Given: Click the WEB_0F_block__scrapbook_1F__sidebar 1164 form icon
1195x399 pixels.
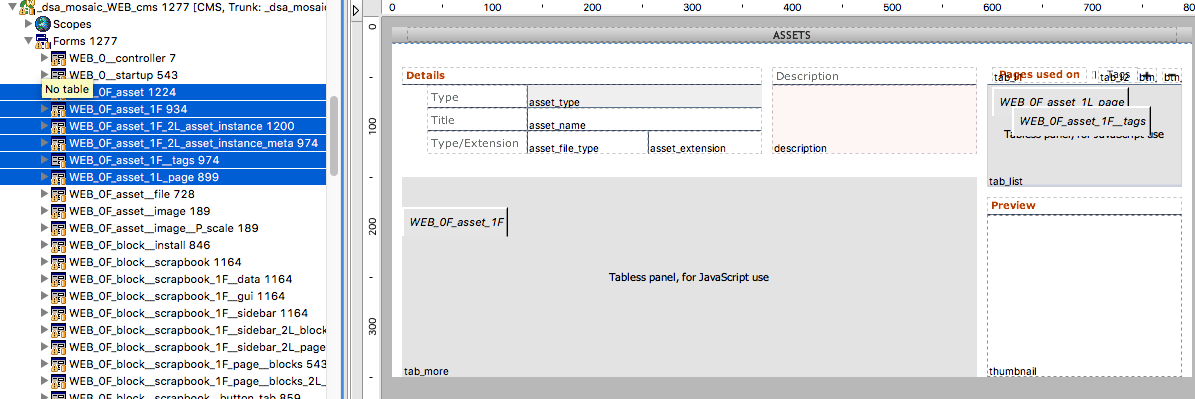Looking at the screenshot, I should click(58, 313).
